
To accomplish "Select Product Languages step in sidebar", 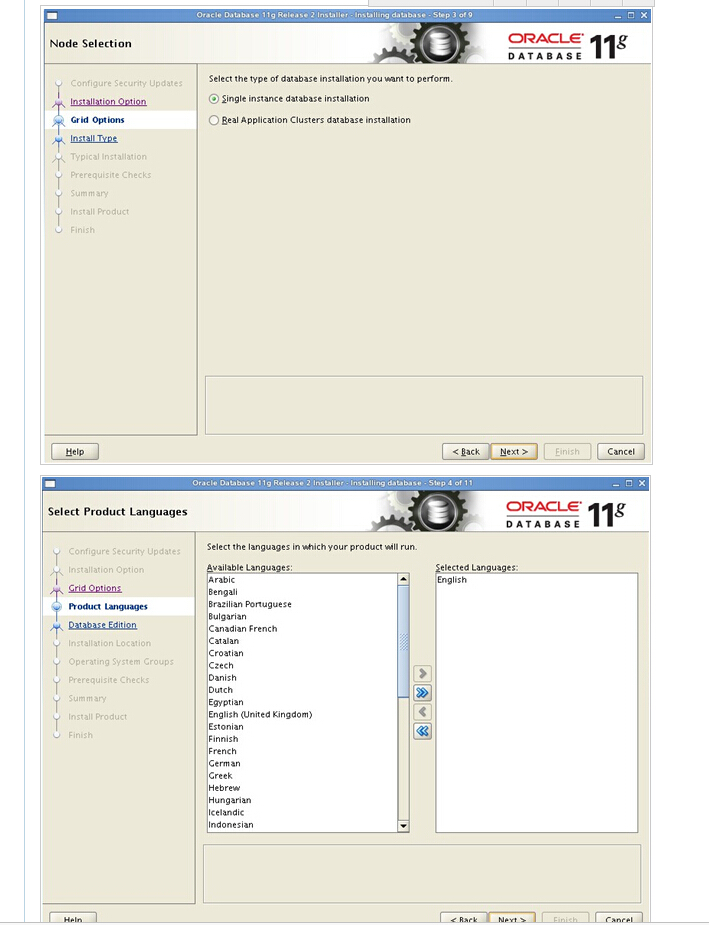I will [x=108, y=606].
